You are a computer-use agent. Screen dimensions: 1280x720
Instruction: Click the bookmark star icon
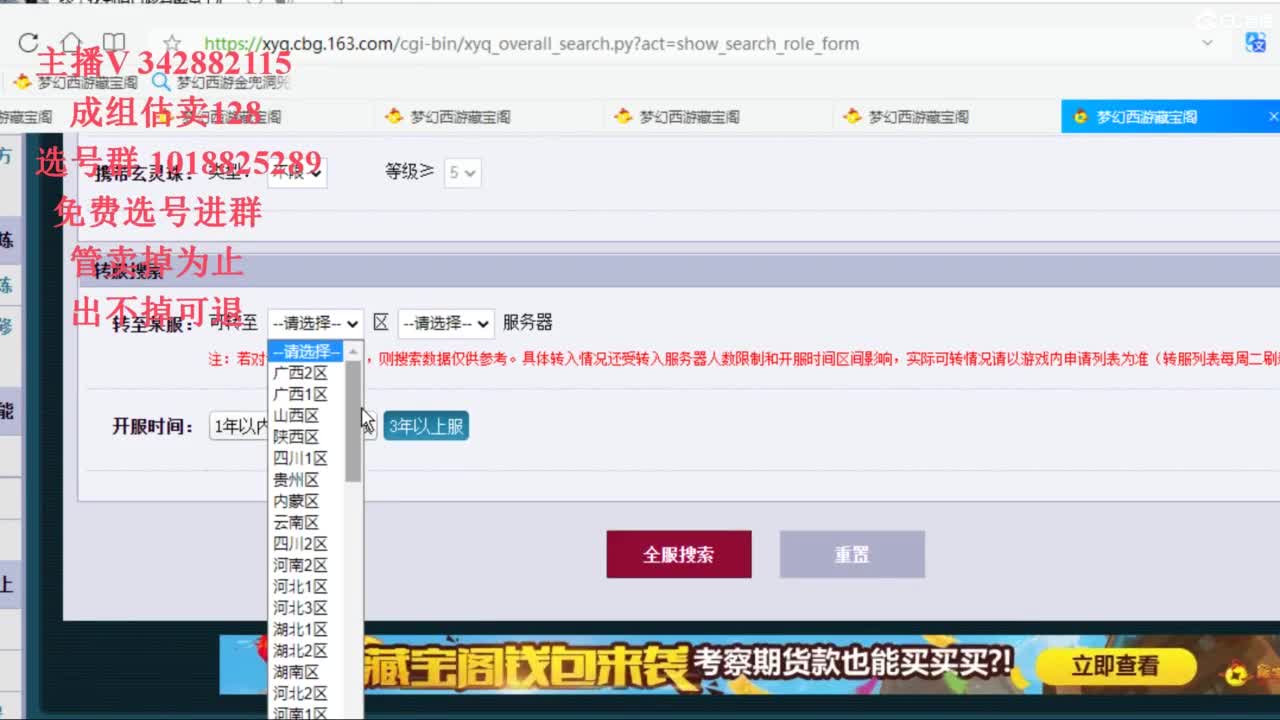(x=172, y=43)
